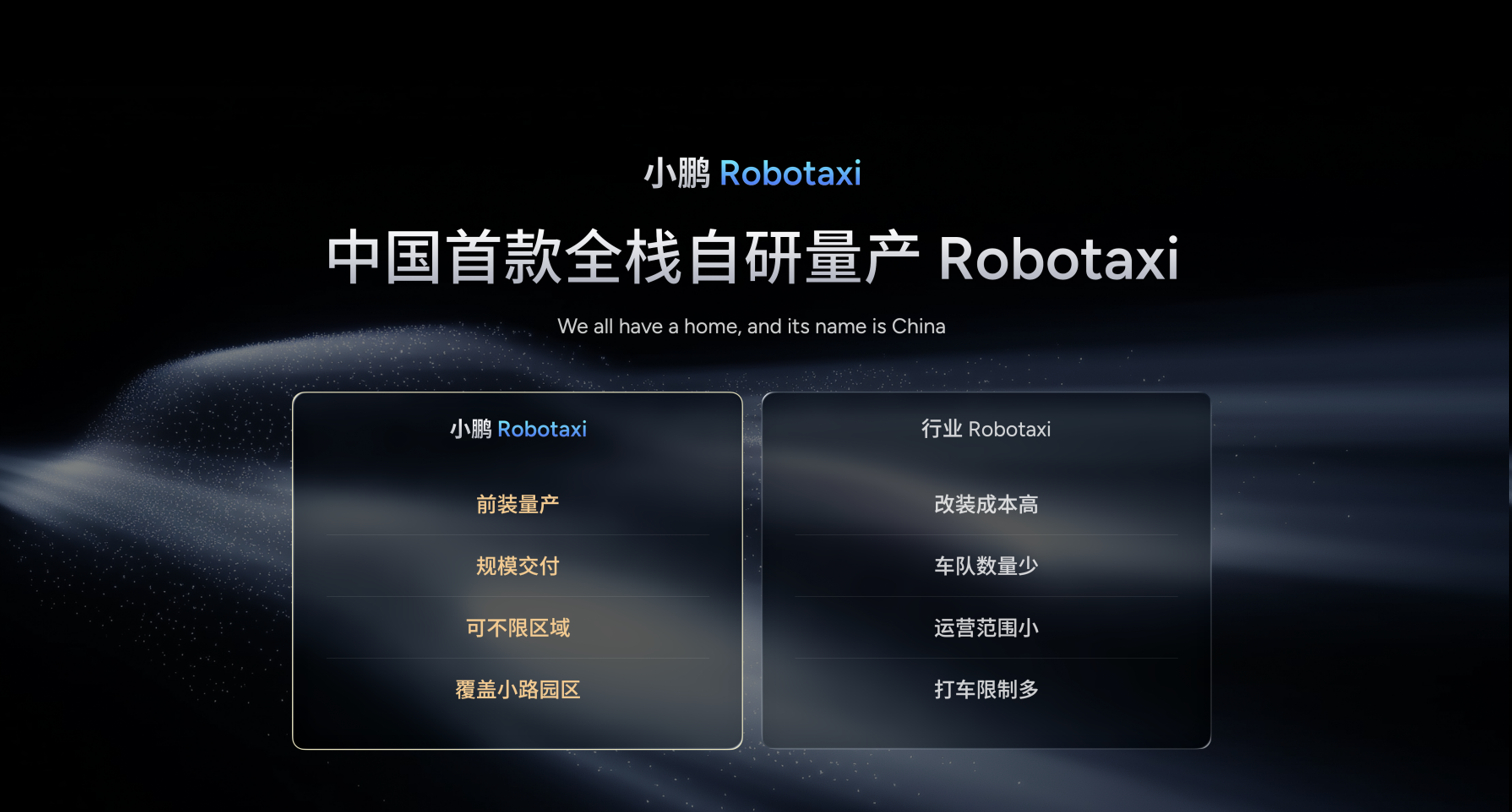Click the "打车限制多" row text

point(986,689)
